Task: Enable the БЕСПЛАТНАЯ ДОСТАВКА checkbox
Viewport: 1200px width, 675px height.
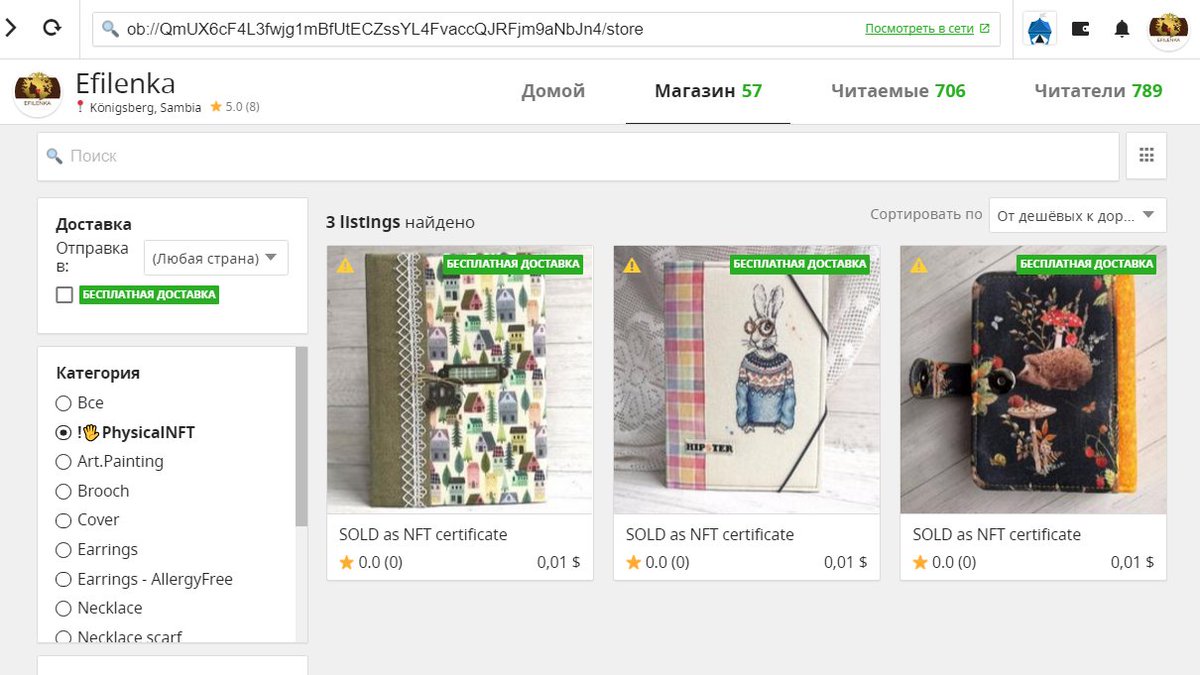Action: [65, 295]
